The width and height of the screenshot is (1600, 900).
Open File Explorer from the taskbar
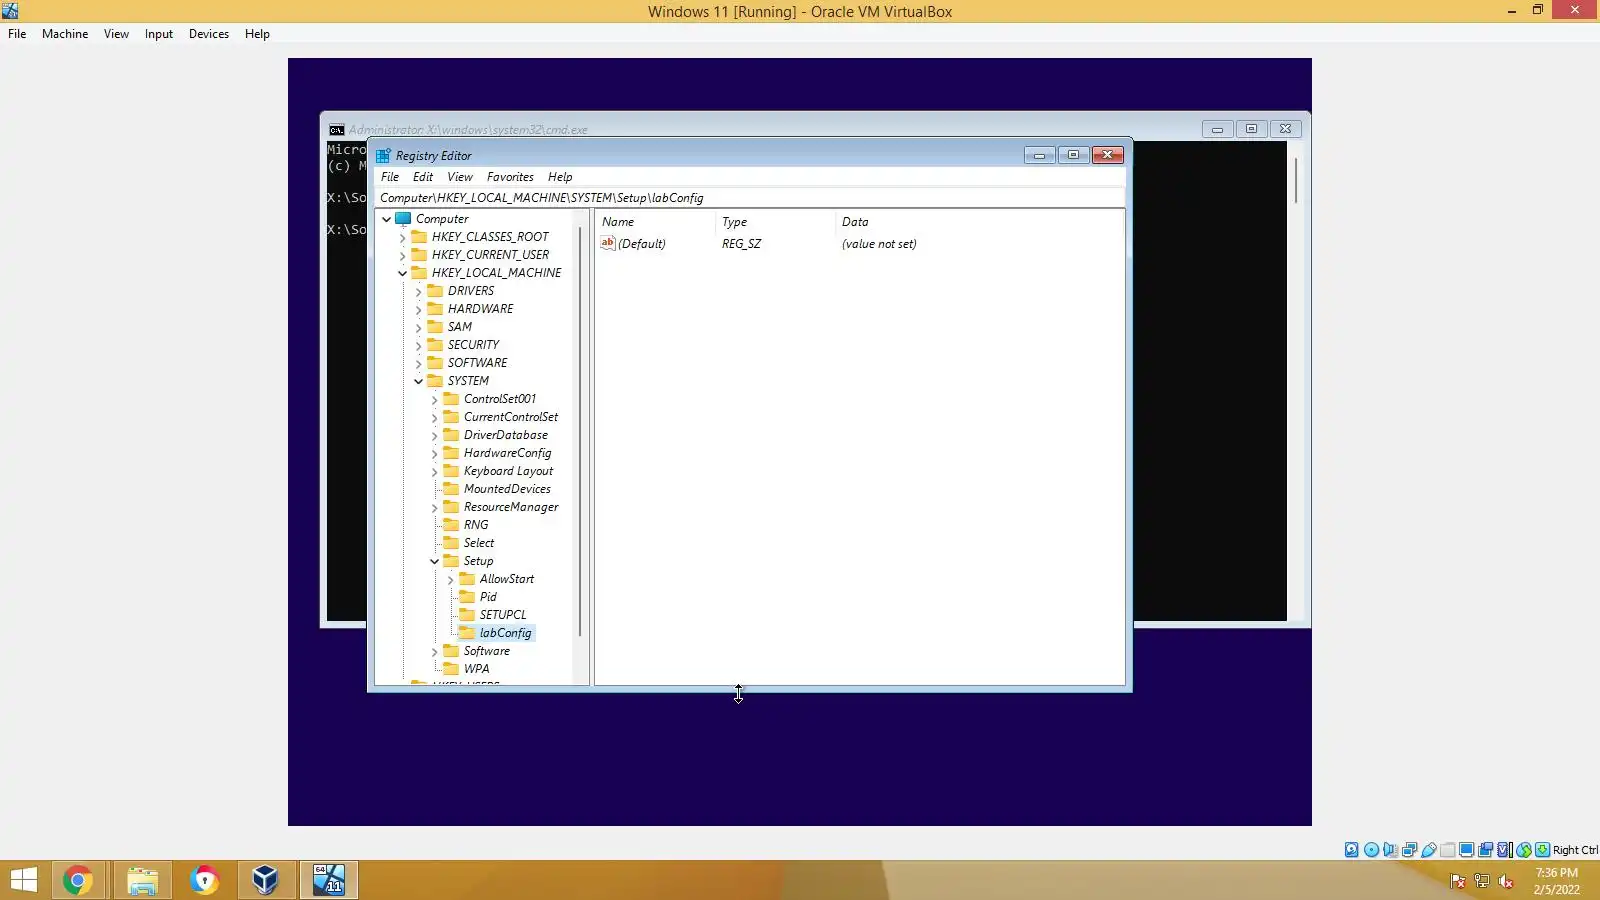pyautogui.click(x=142, y=880)
